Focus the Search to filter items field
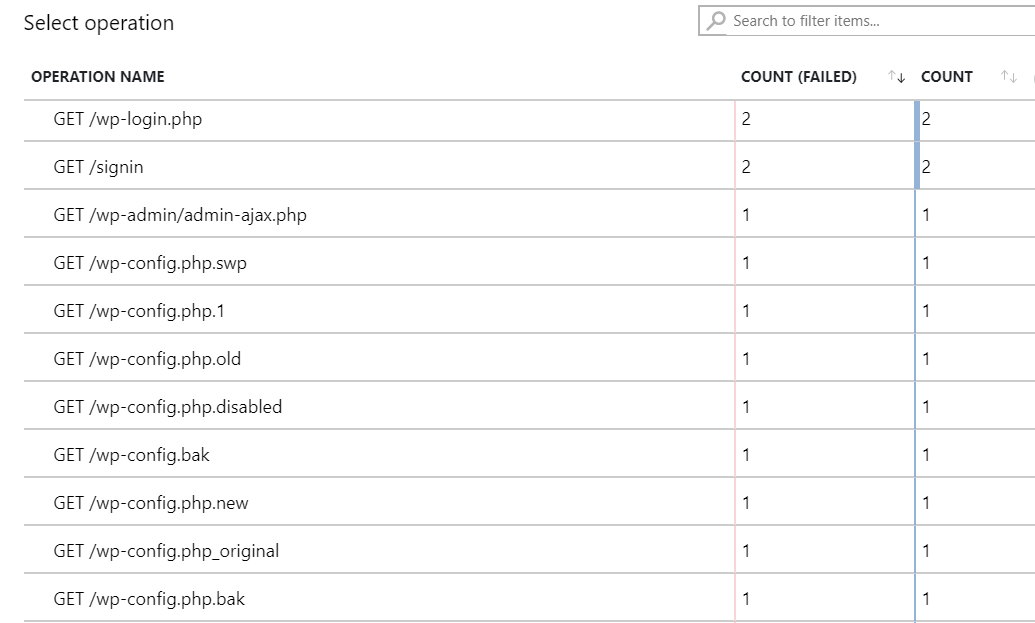The height and width of the screenshot is (623, 1035). (867, 20)
